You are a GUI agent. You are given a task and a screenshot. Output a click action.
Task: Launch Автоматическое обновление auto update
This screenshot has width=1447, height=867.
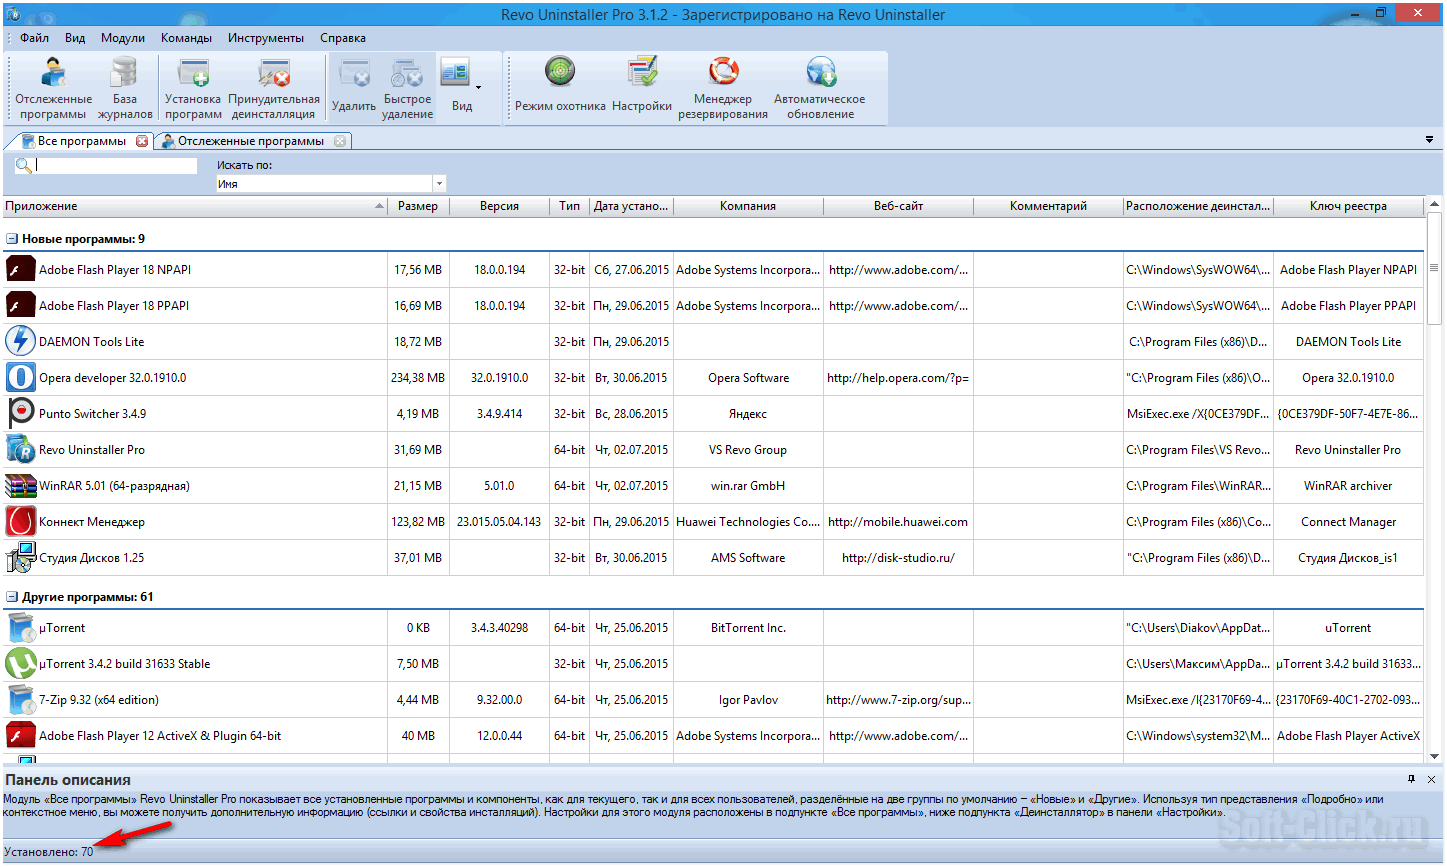click(x=819, y=87)
